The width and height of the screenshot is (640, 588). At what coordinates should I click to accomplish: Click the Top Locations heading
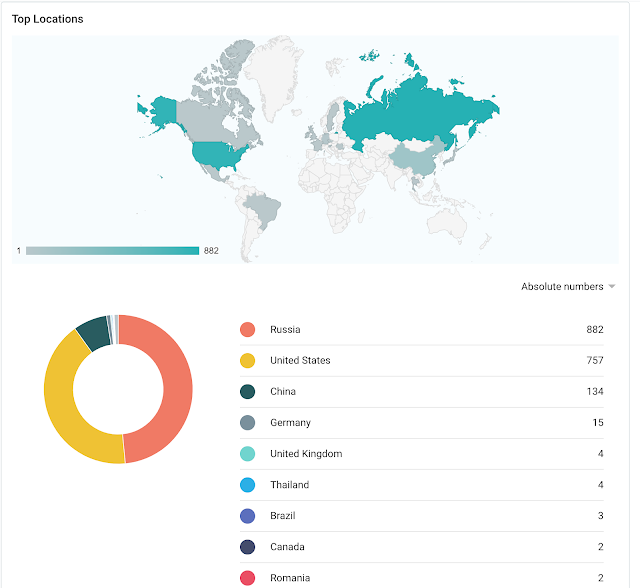coord(47,19)
